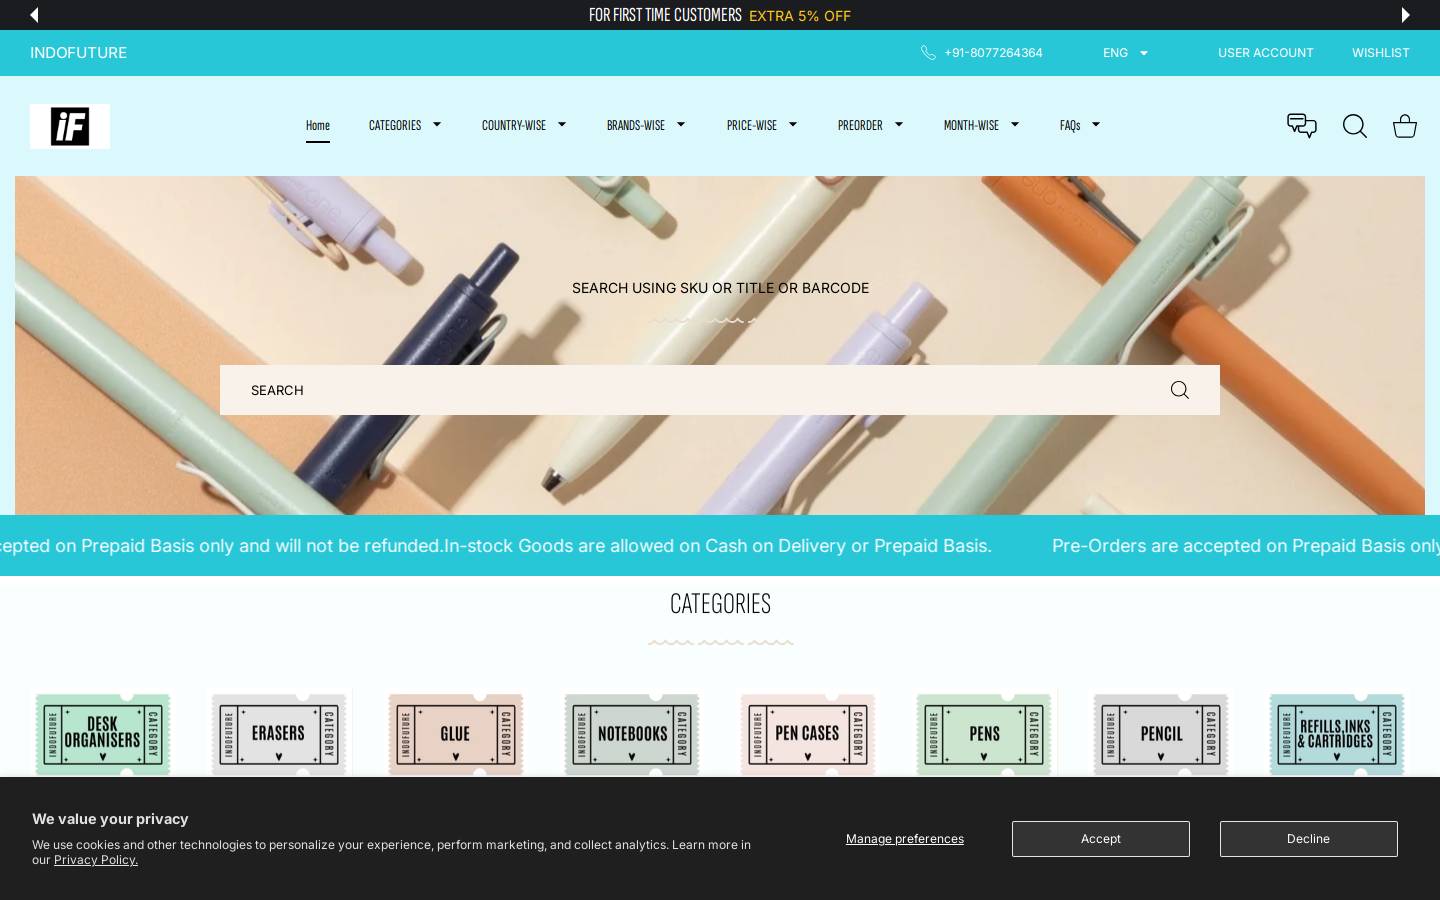Click the iF logo
Viewport: 1440px width, 900px height.
click(x=70, y=126)
